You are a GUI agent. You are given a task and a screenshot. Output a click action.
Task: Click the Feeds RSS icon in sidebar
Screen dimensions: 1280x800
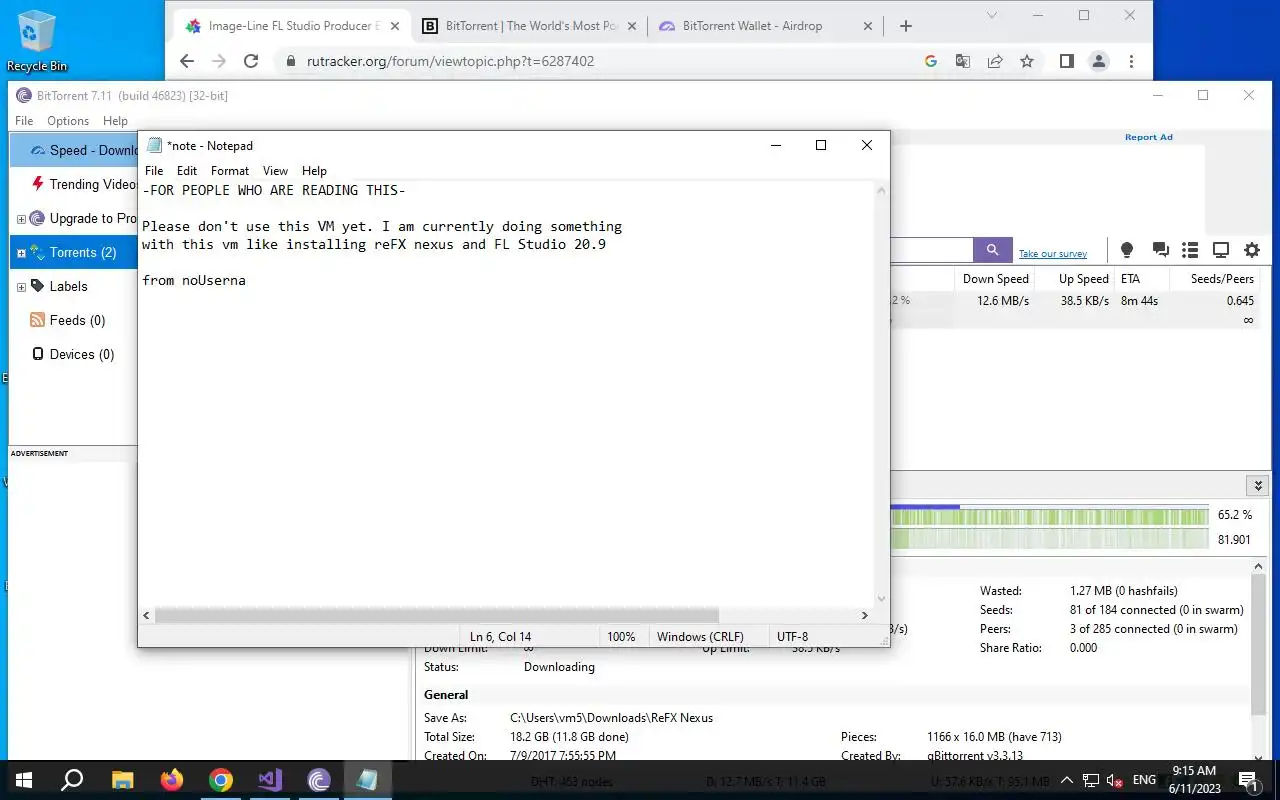(37, 320)
